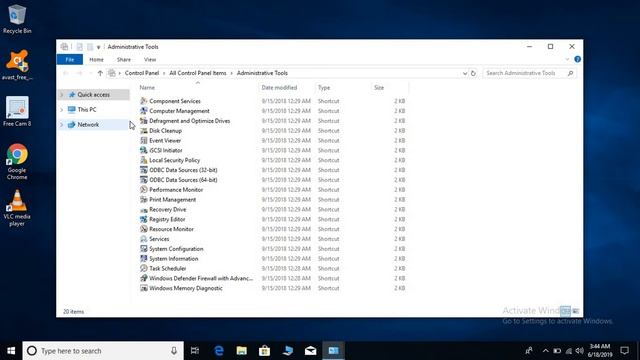The height and width of the screenshot is (360, 640).
Task: Open Action Center notifications icon
Action: click(x=624, y=351)
